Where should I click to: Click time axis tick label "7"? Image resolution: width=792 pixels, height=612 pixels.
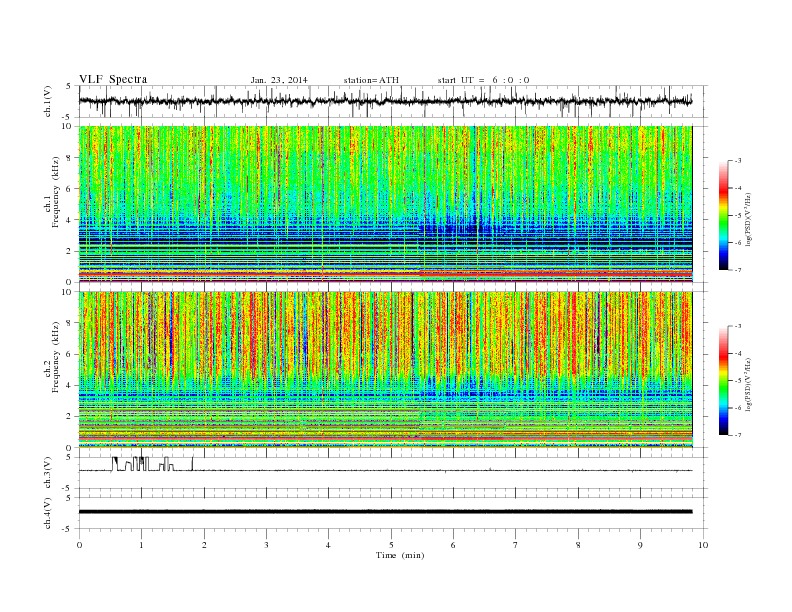[515, 545]
